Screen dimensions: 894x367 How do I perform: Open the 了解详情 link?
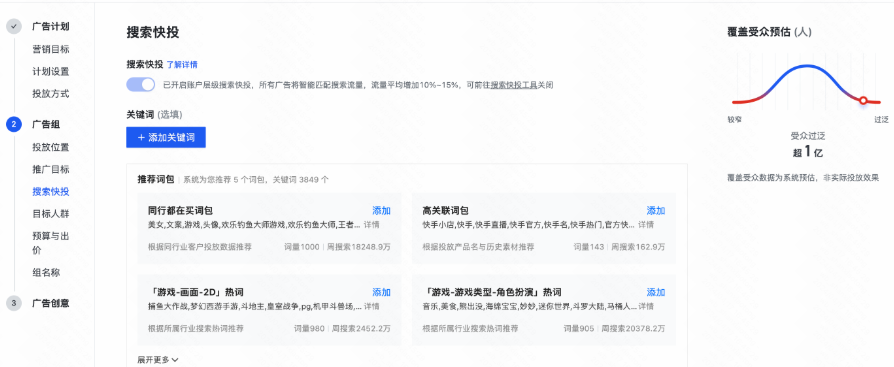(x=182, y=64)
